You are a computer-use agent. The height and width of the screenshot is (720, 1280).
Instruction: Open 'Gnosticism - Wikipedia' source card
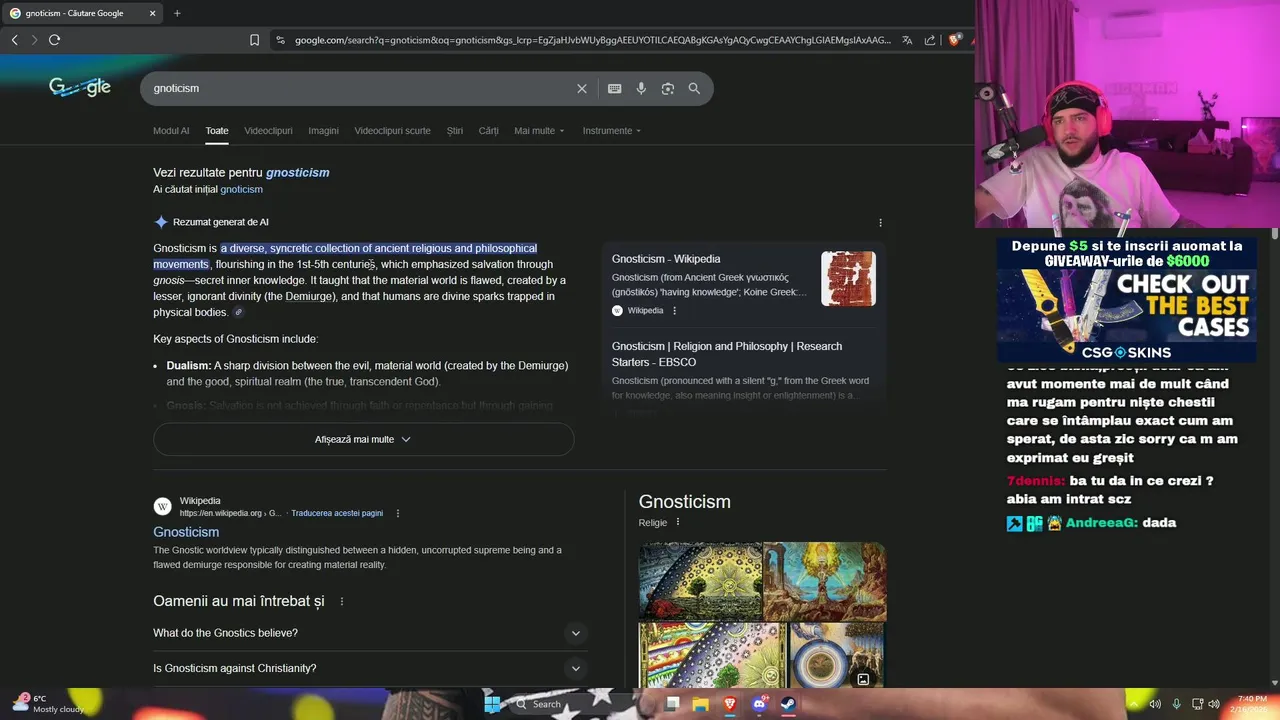[x=743, y=284]
